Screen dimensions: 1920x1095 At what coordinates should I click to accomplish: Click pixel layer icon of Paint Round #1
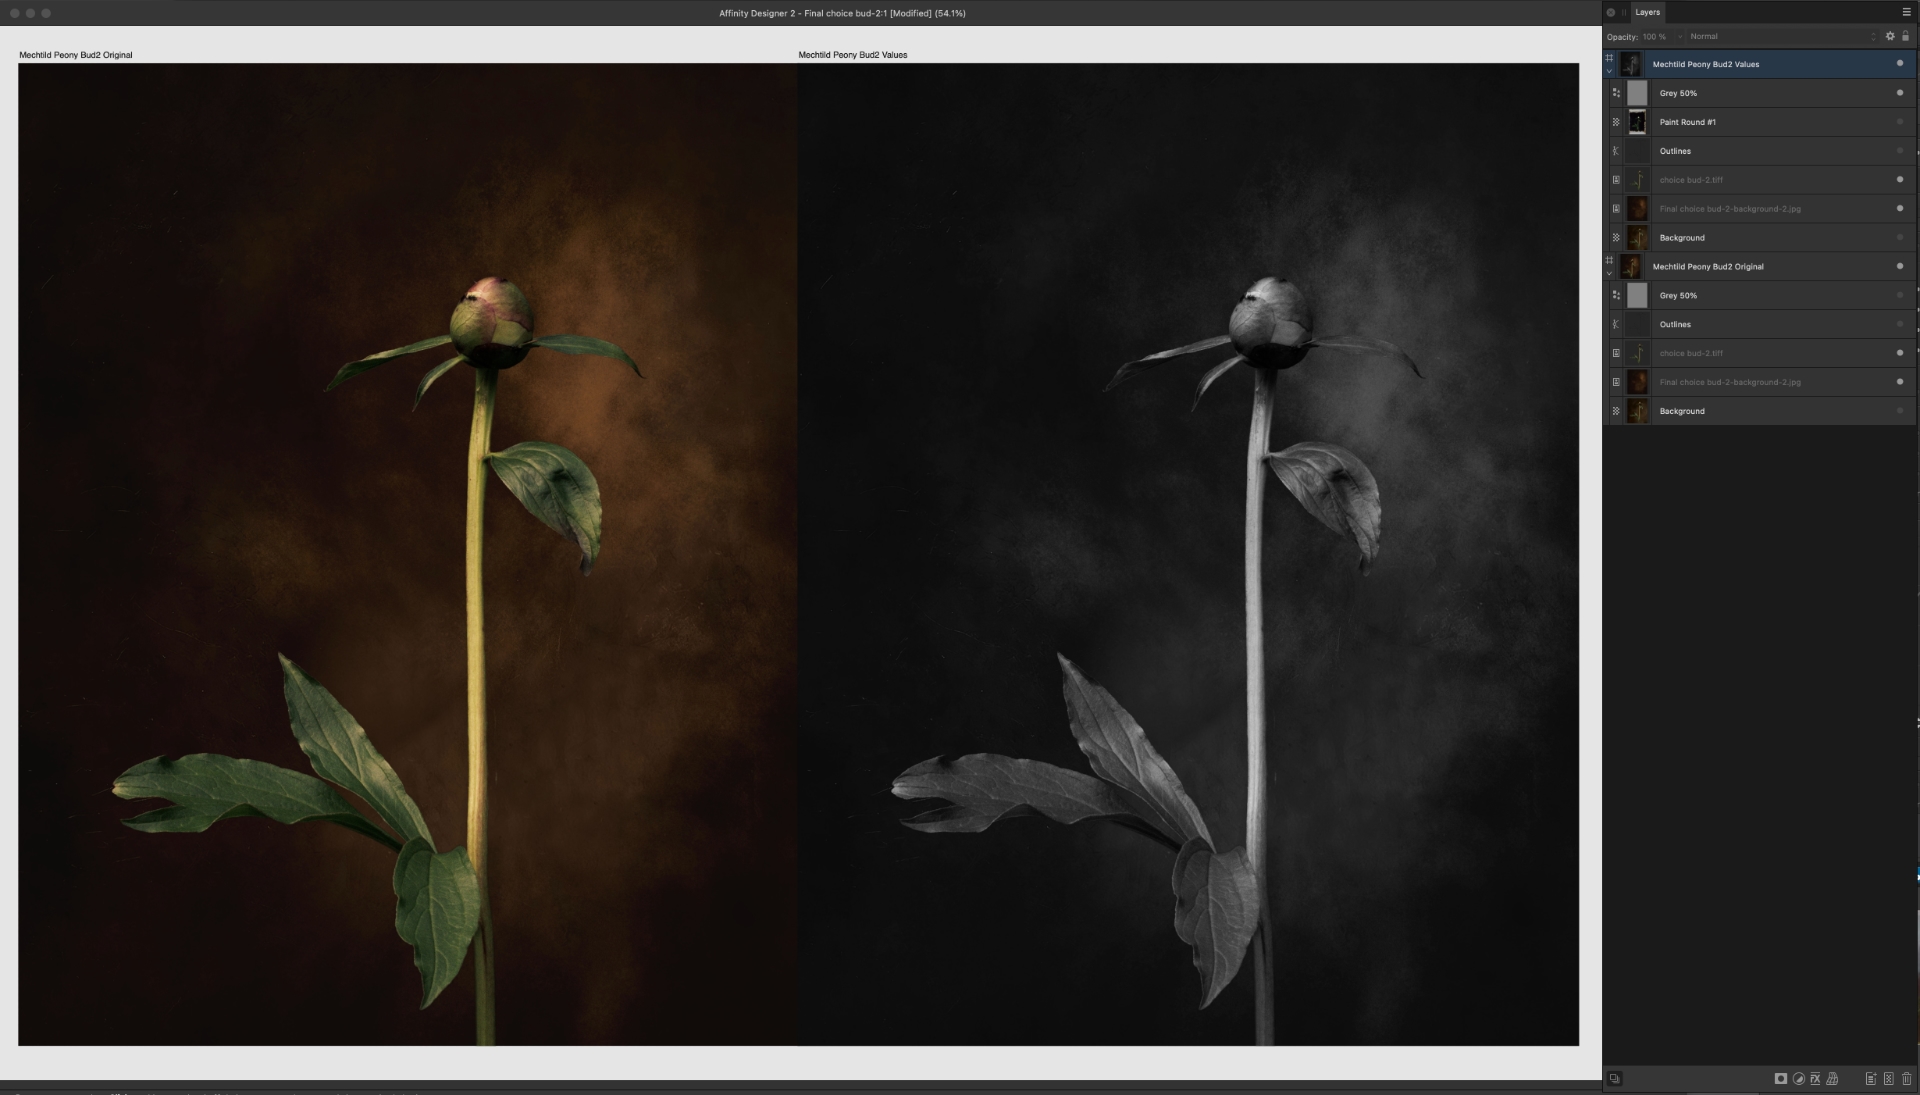point(1616,122)
